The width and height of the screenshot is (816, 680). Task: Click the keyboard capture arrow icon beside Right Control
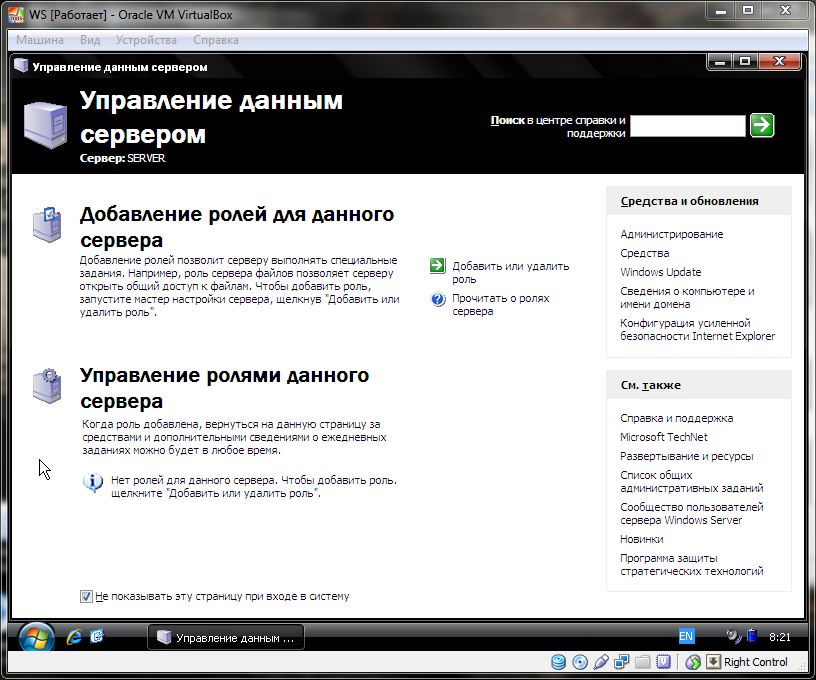tap(713, 662)
